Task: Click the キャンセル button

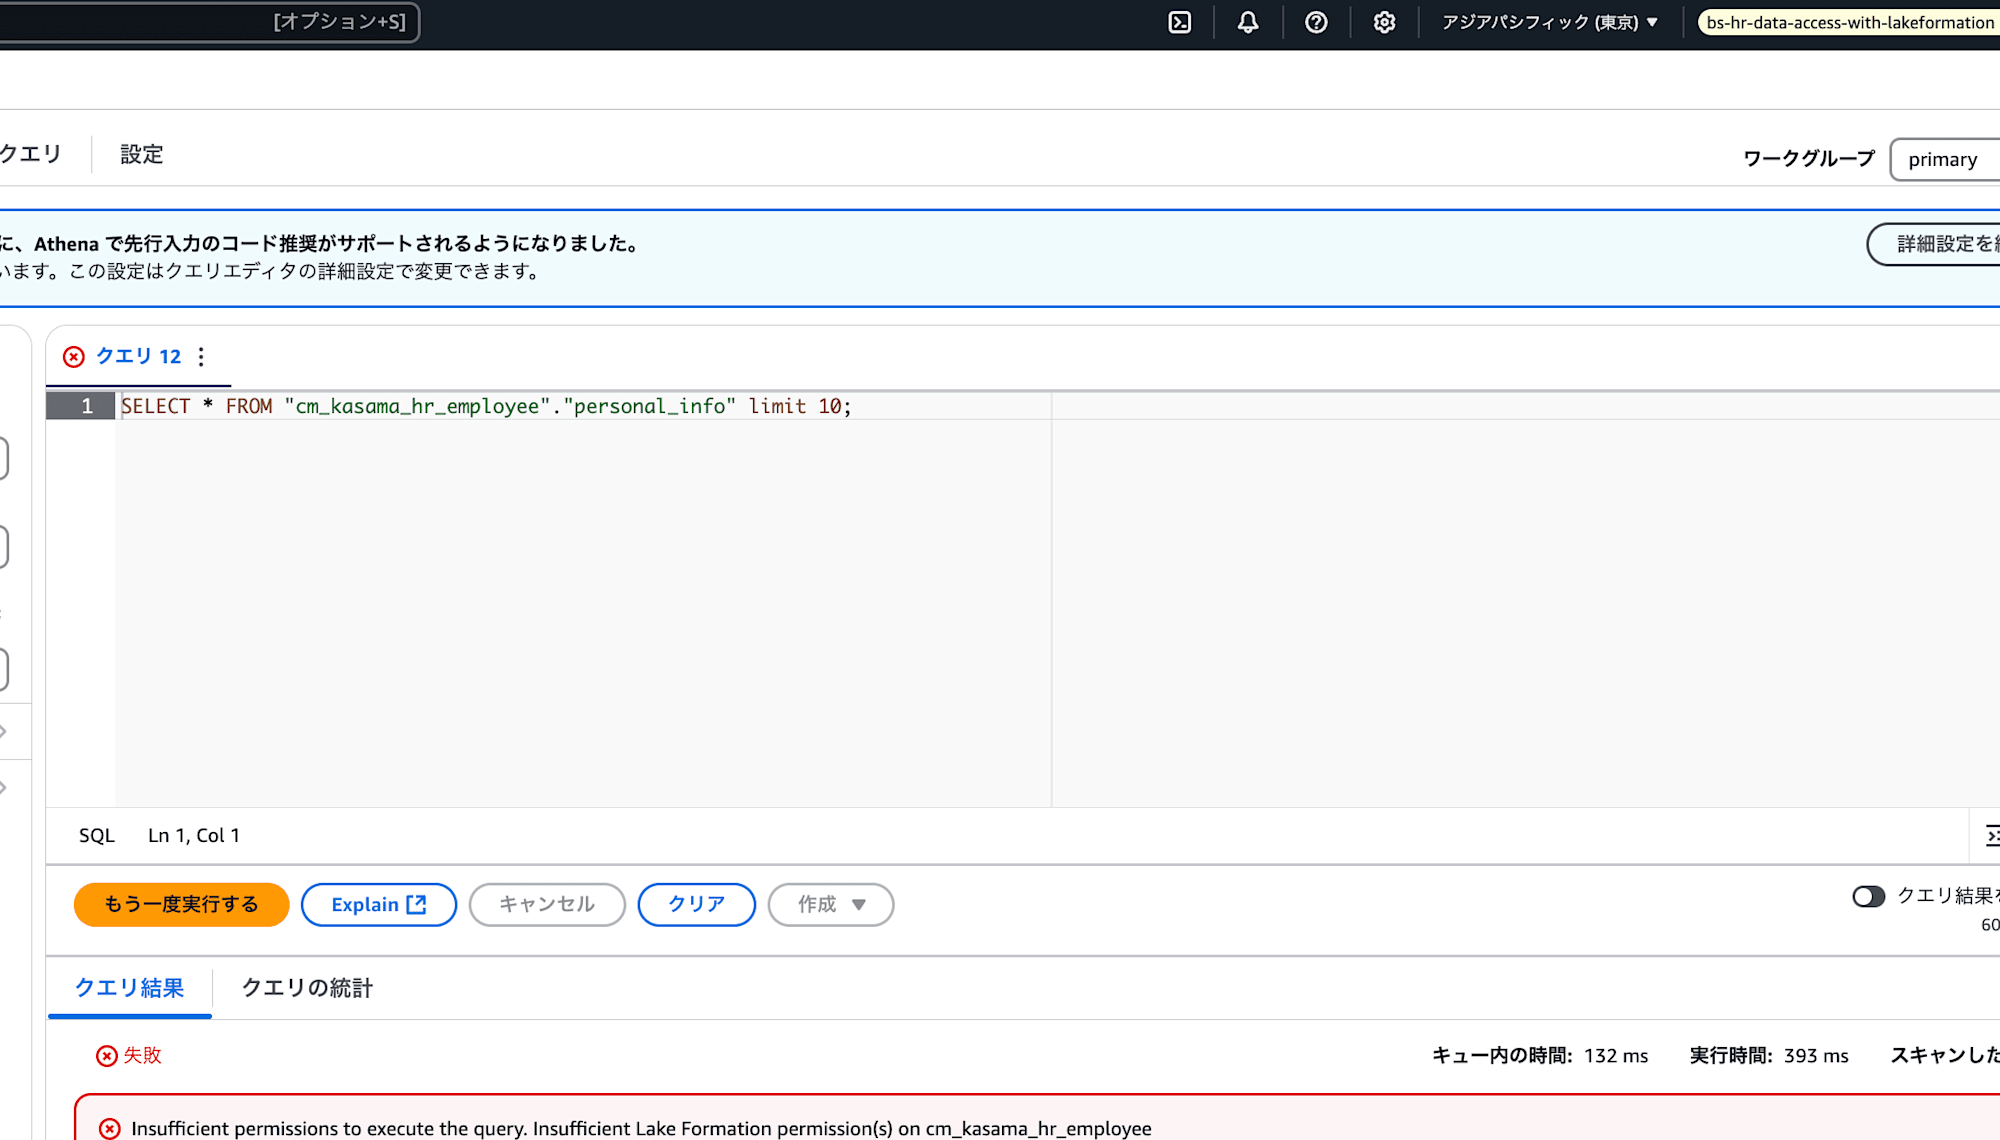Action: pyautogui.click(x=547, y=905)
